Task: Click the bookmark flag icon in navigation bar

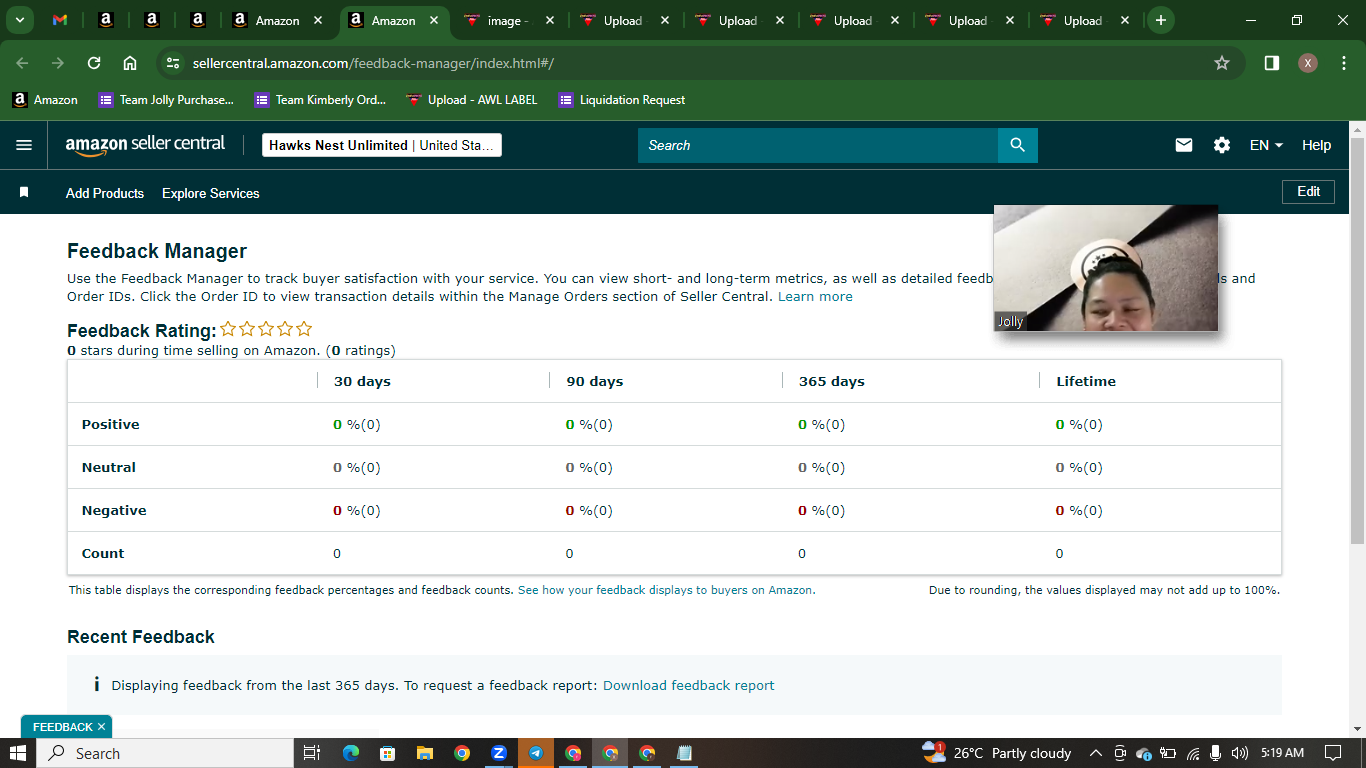Action: point(24,192)
